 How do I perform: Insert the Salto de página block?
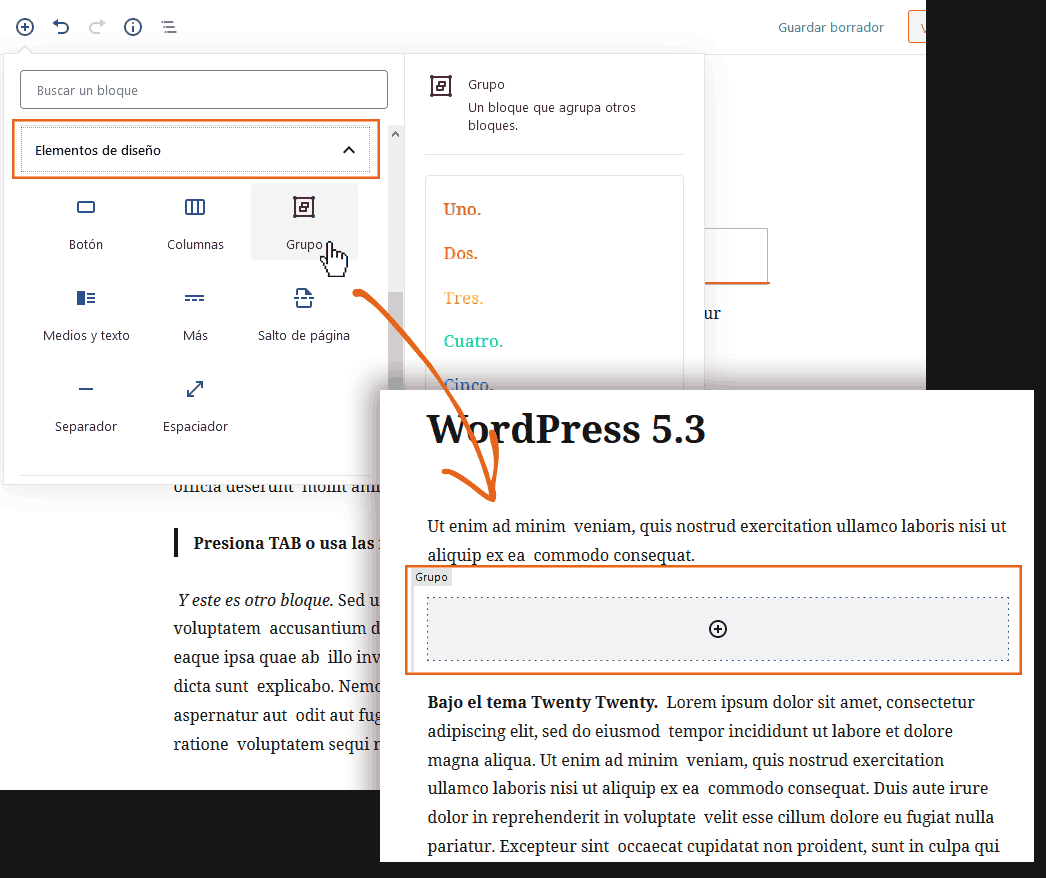[x=304, y=313]
